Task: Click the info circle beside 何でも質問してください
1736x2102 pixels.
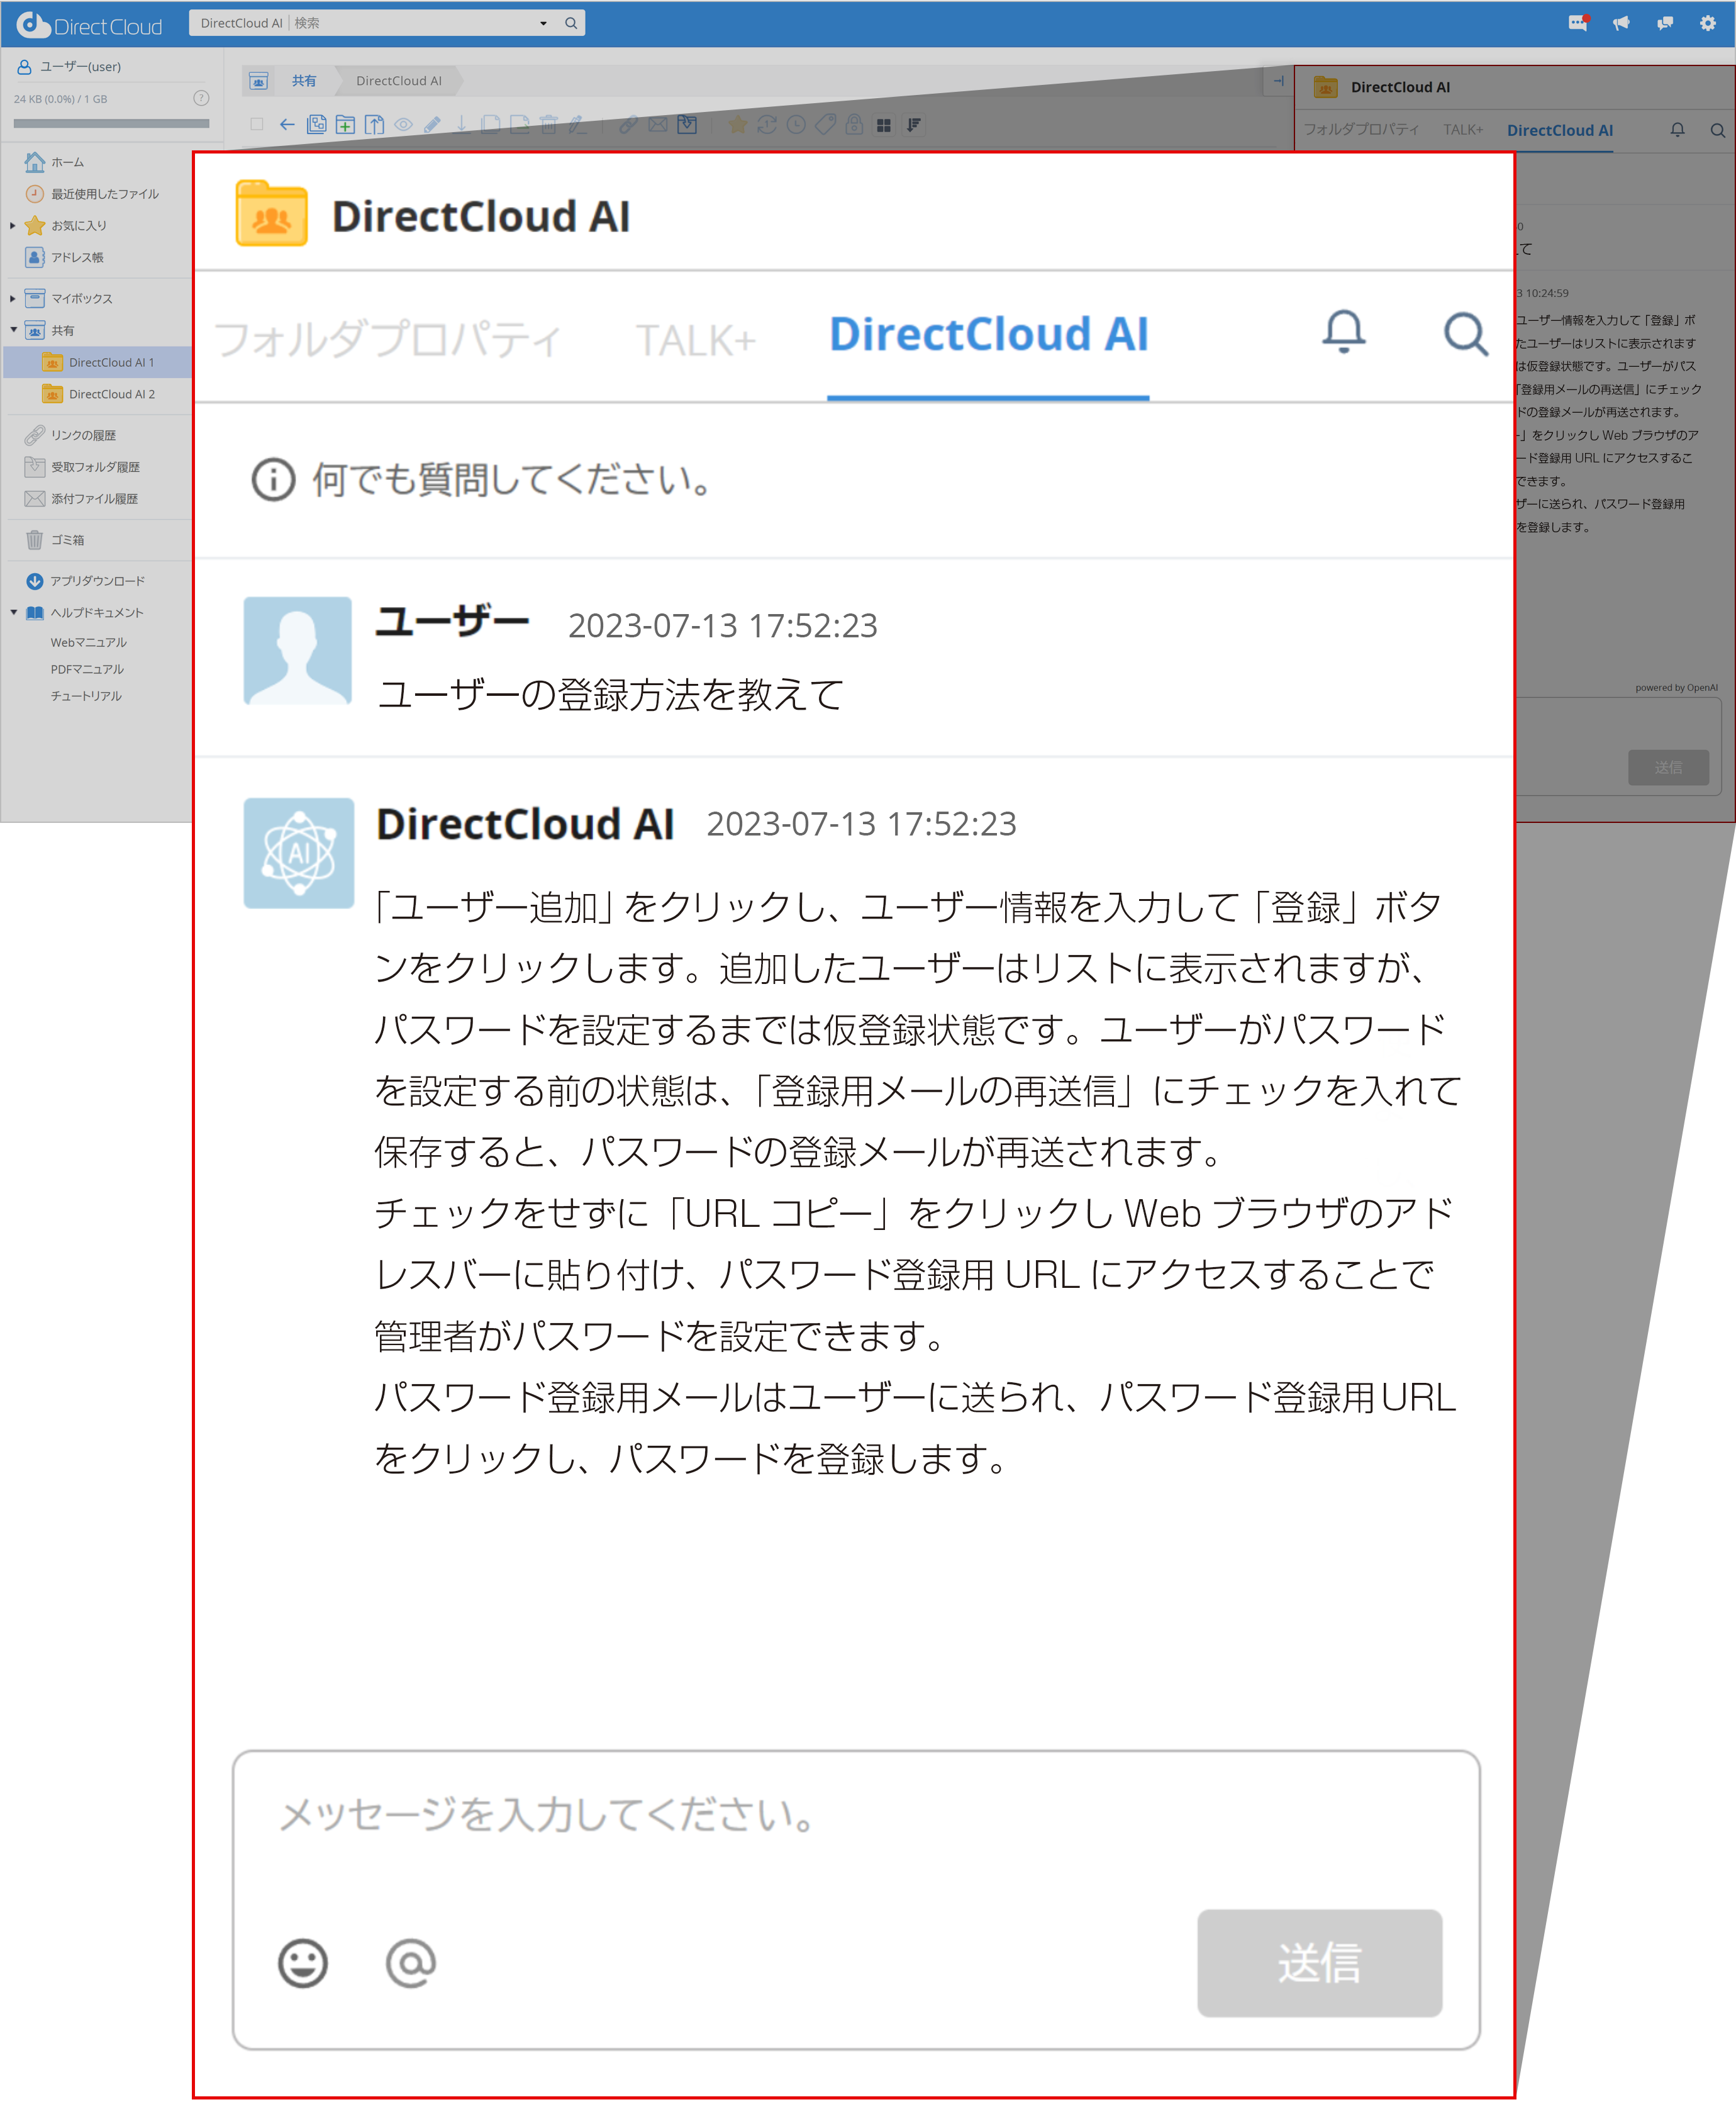Action: tap(273, 479)
